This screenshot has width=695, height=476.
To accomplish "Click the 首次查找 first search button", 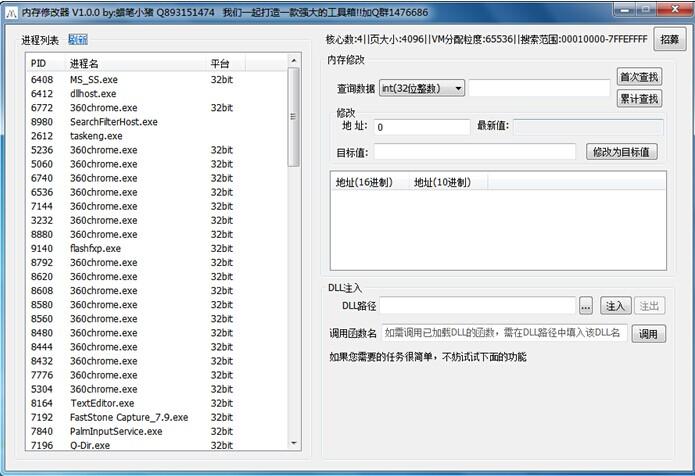I will point(639,77).
